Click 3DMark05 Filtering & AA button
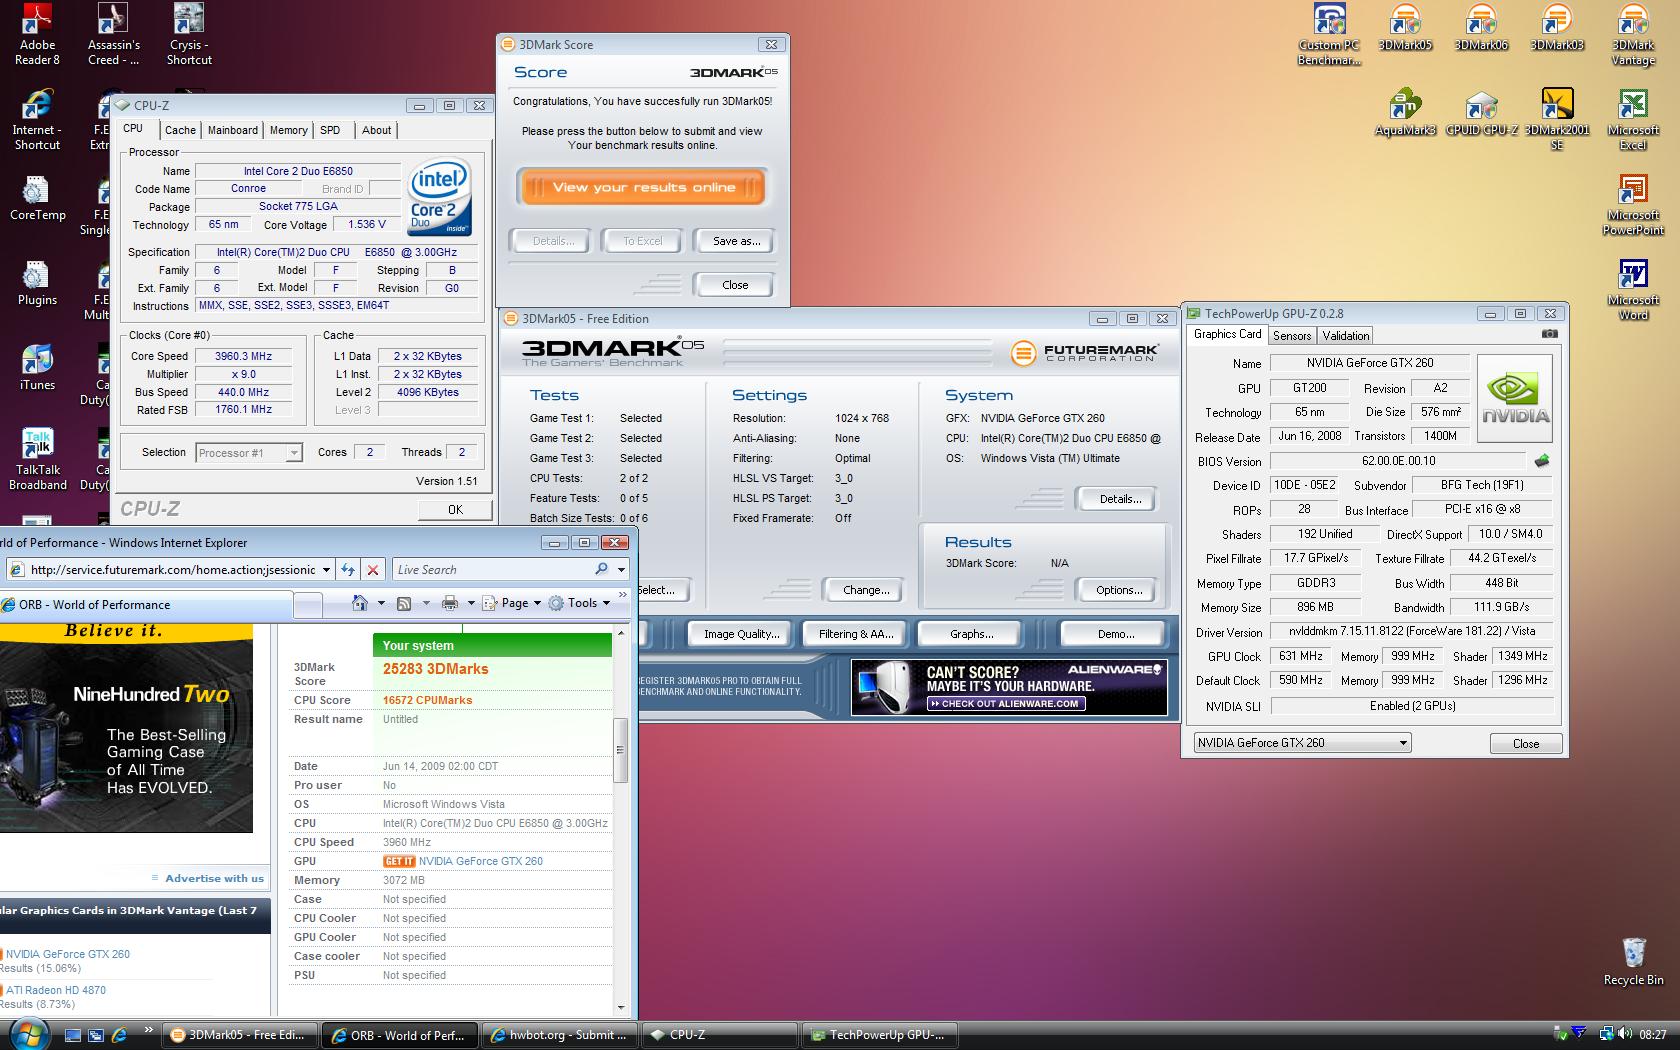Screen dimensions: 1680x1050 (855, 634)
